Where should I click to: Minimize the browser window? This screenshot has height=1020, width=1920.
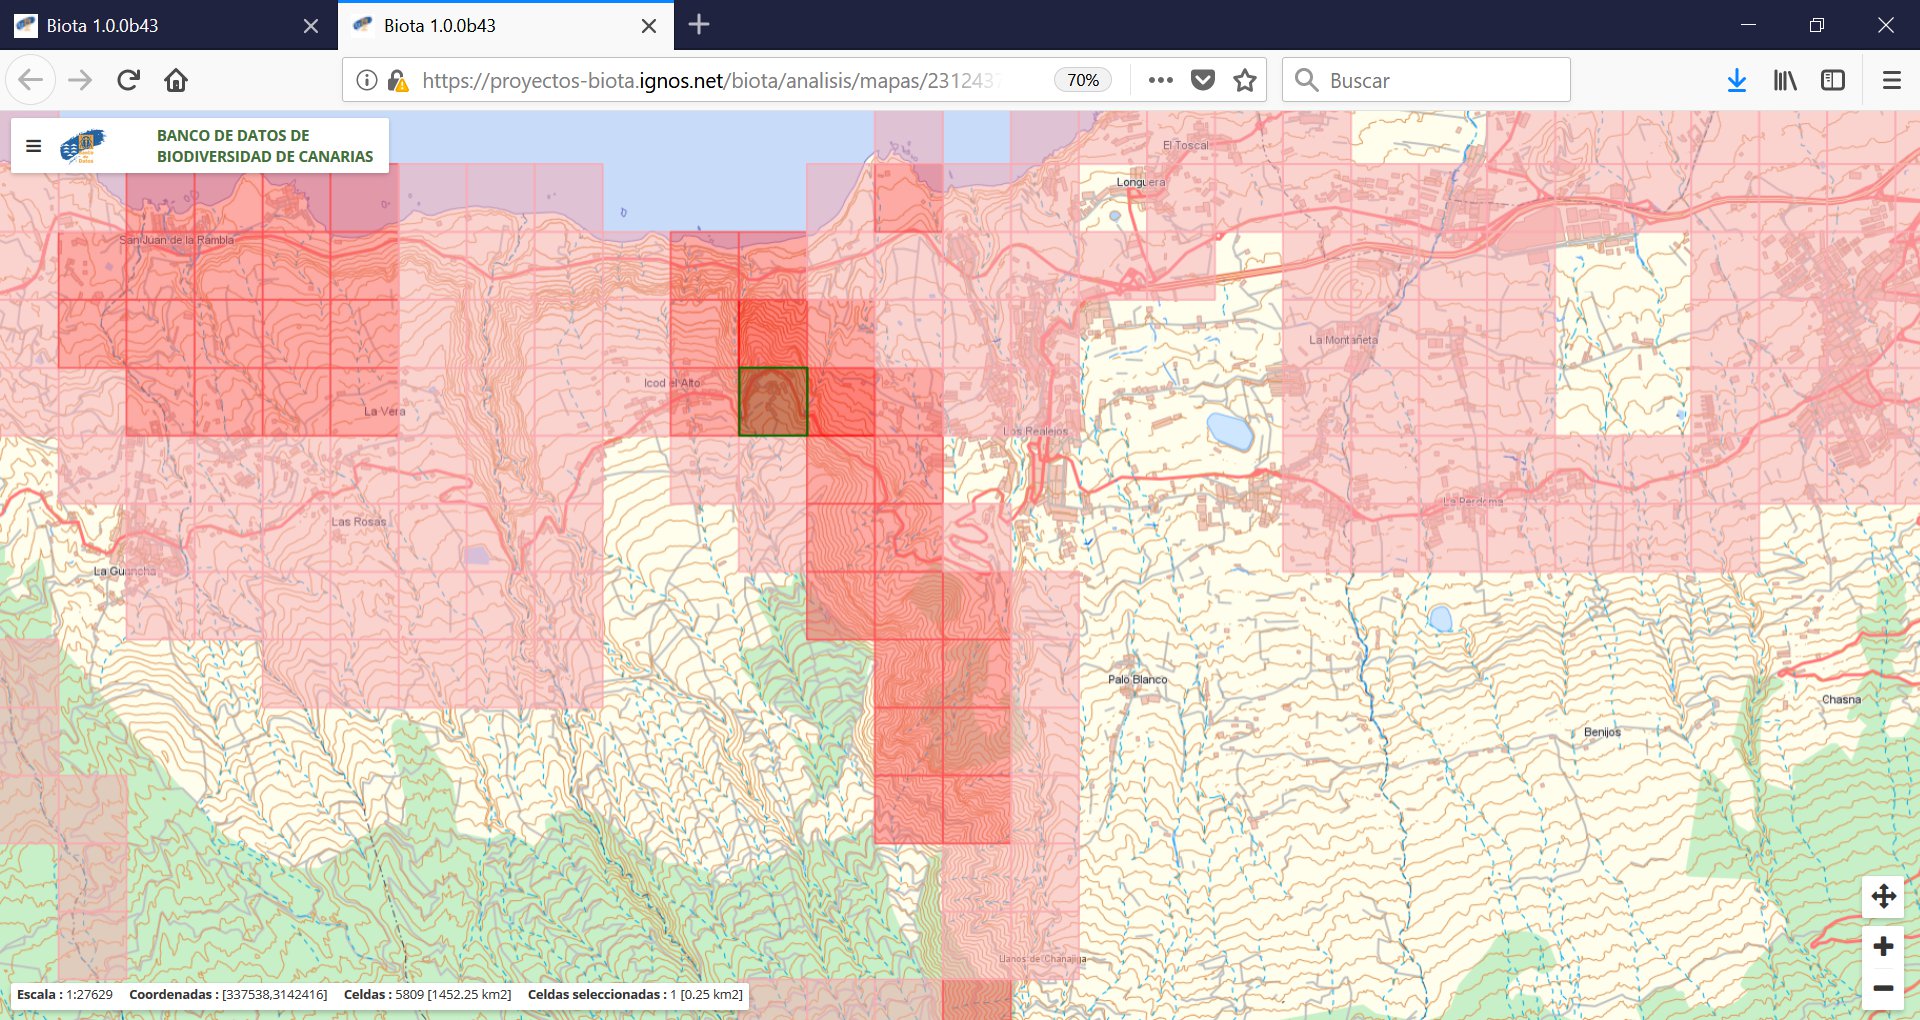[x=1748, y=25]
